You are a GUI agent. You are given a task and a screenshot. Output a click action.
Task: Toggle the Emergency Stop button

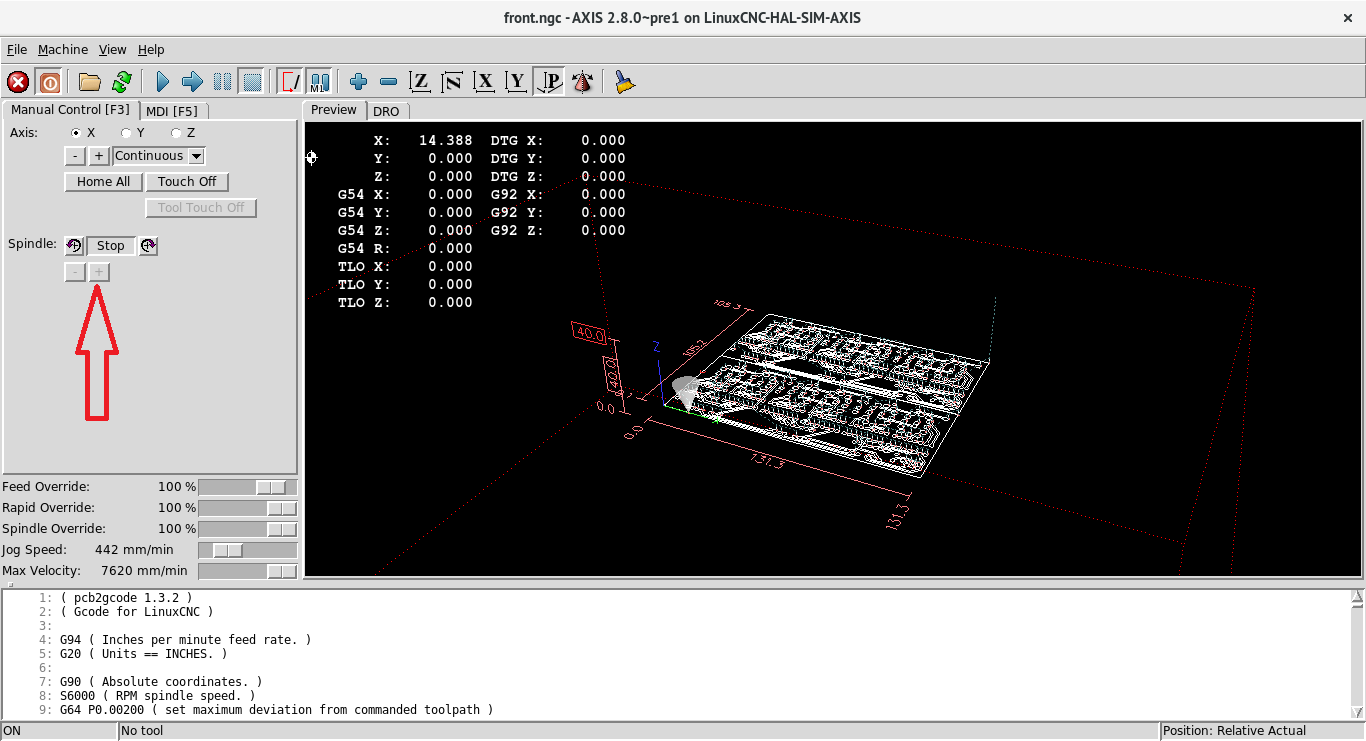coord(18,82)
